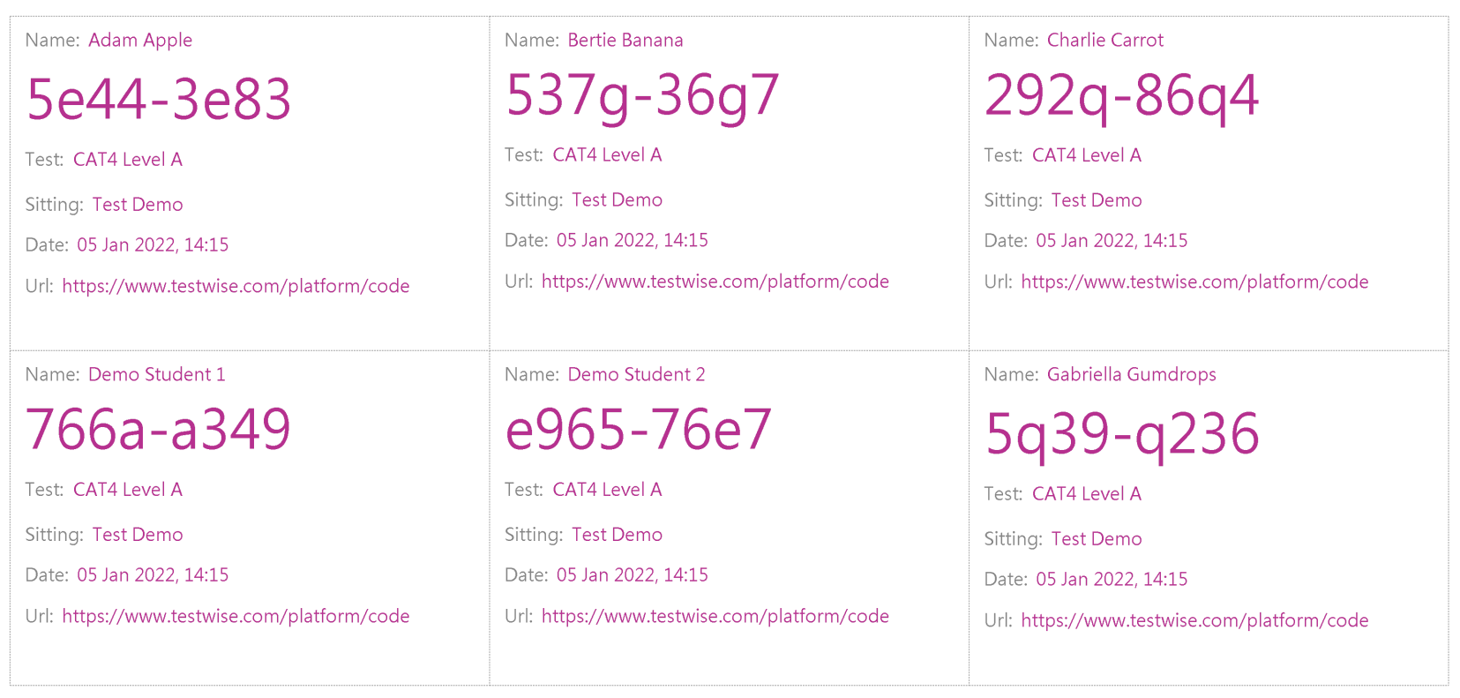This screenshot has width=1460, height=698.
Task: Open the Url link in Charlie Carrot's card
Action: click(1194, 282)
